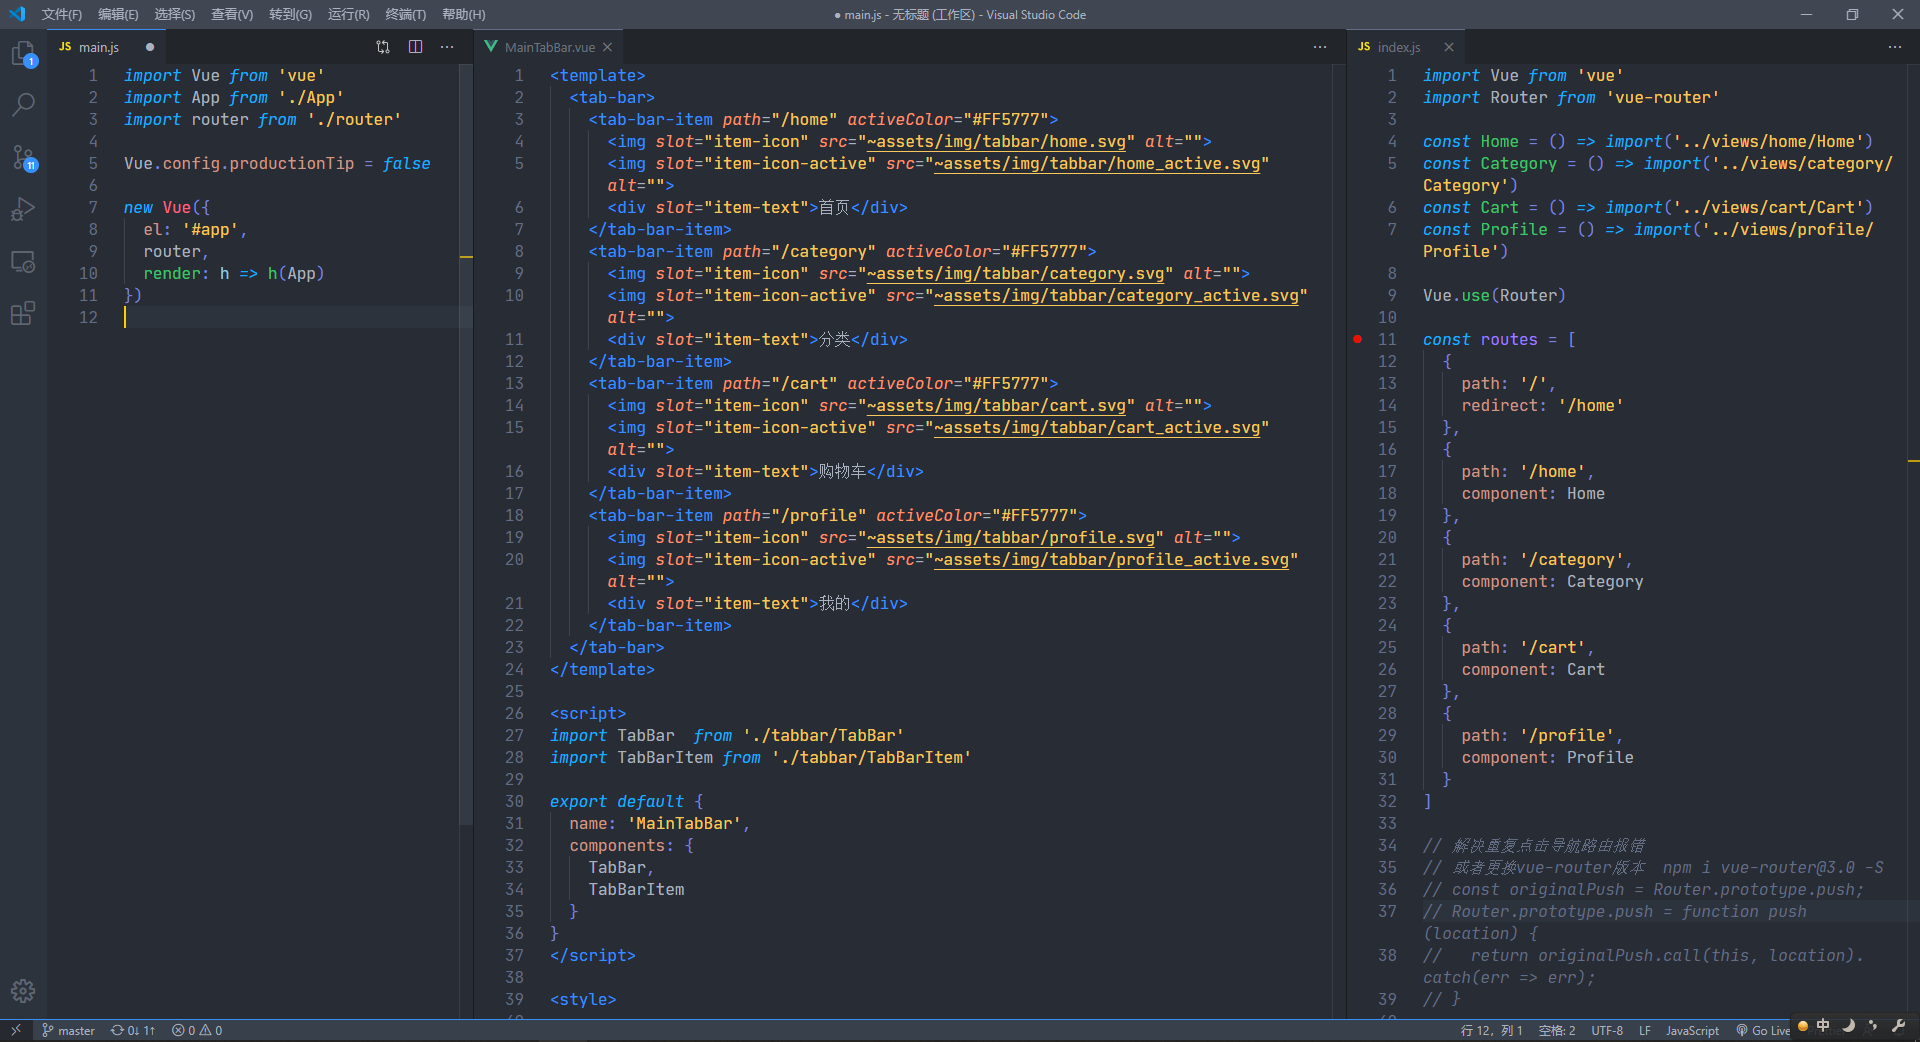Open the Manage gear menu
1920x1042 pixels.
click(x=23, y=991)
